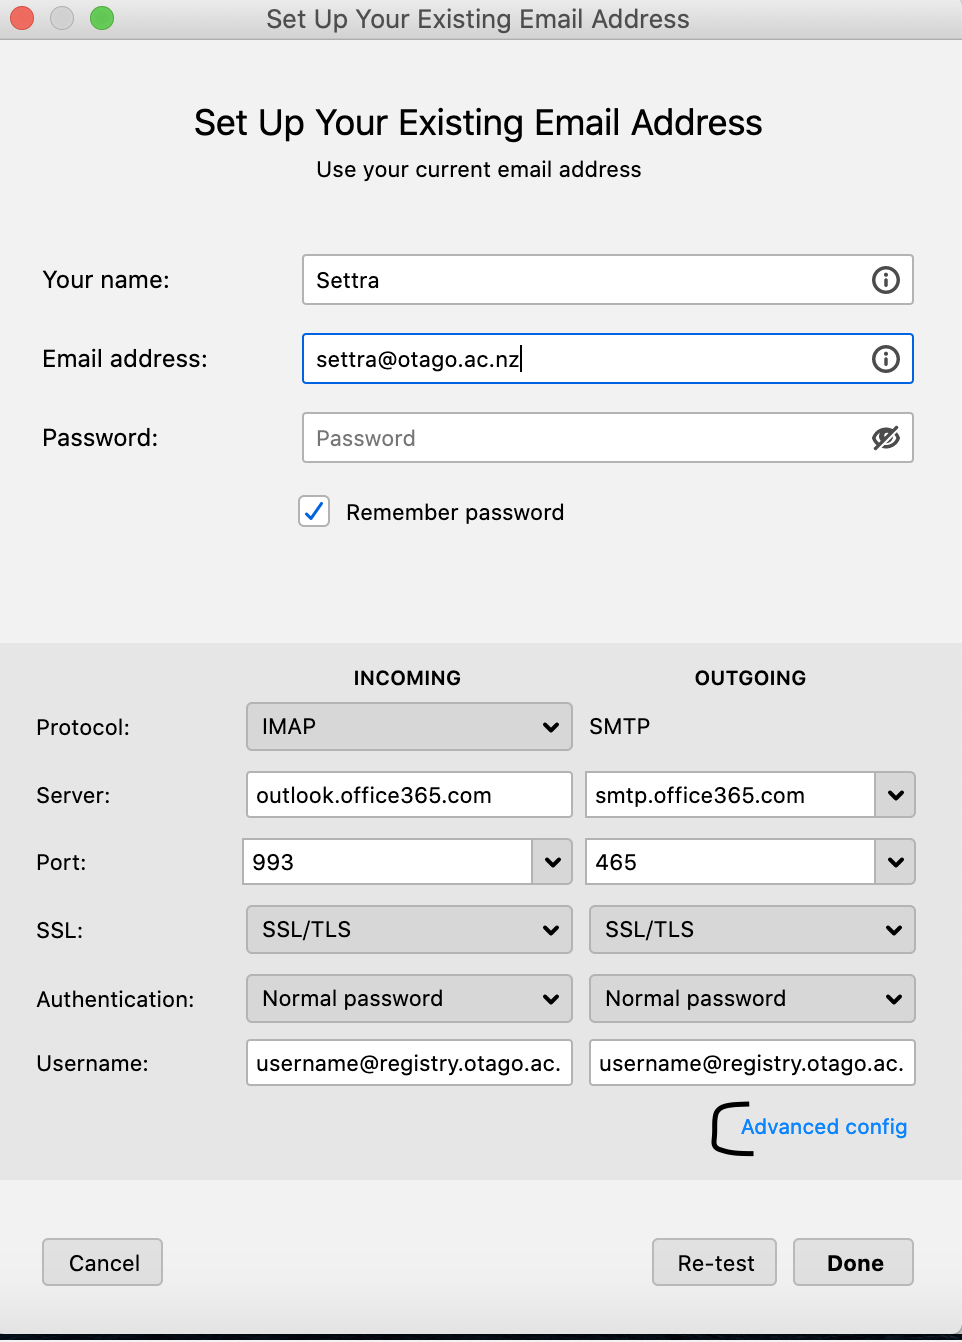The width and height of the screenshot is (962, 1342).
Task: Open the Advanced config link
Action: tap(824, 1127)
